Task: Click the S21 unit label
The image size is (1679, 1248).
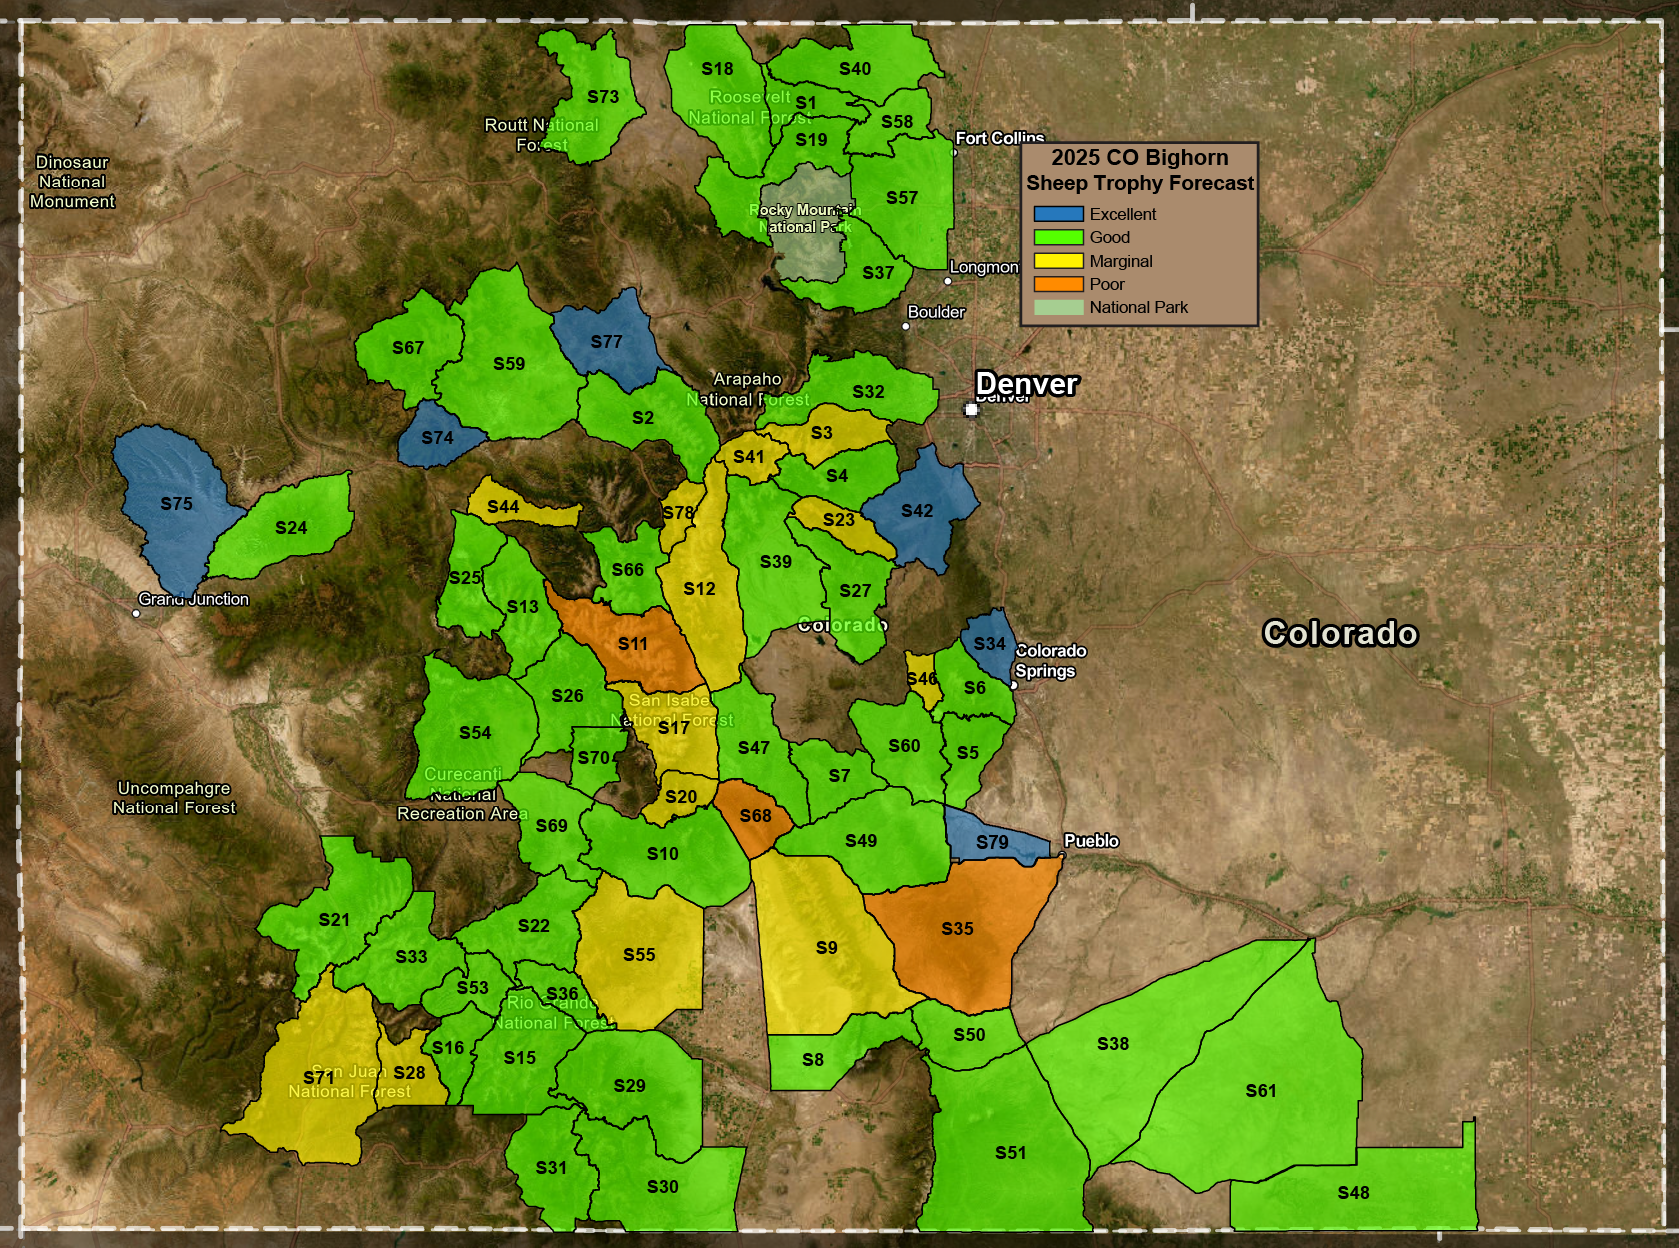Action: pos(334,920)
